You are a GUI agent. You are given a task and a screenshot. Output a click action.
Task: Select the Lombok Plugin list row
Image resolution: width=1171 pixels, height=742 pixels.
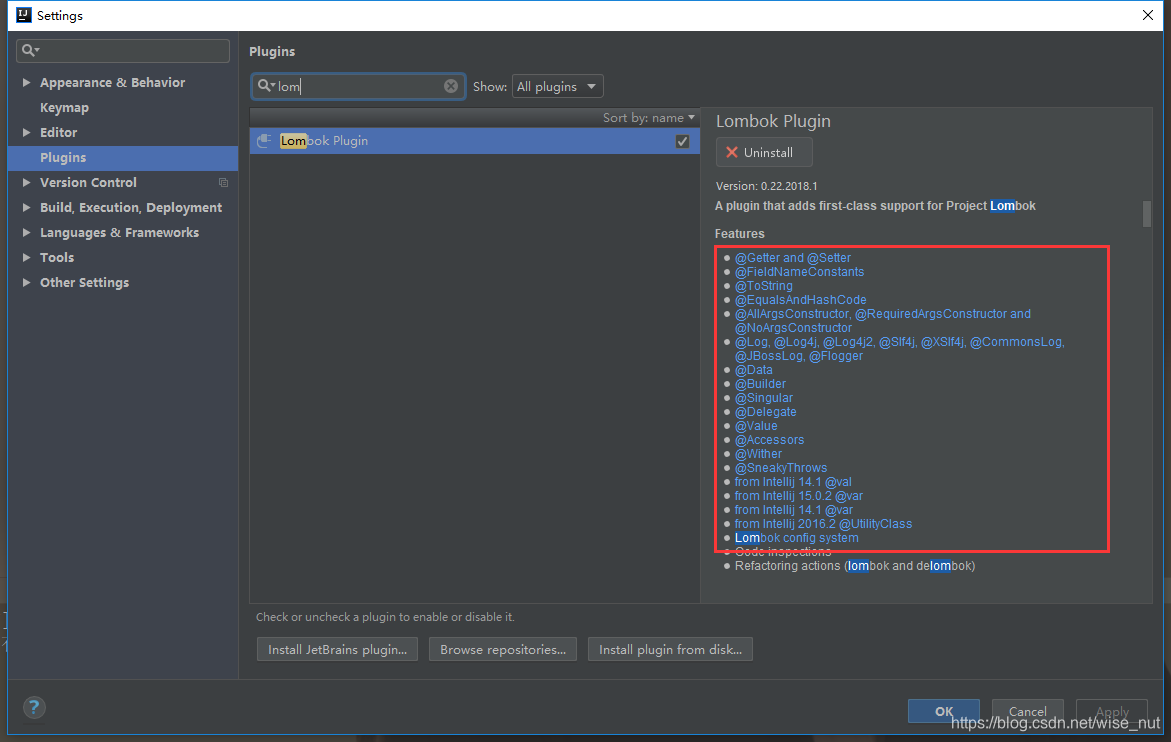[x=475, y=141]
